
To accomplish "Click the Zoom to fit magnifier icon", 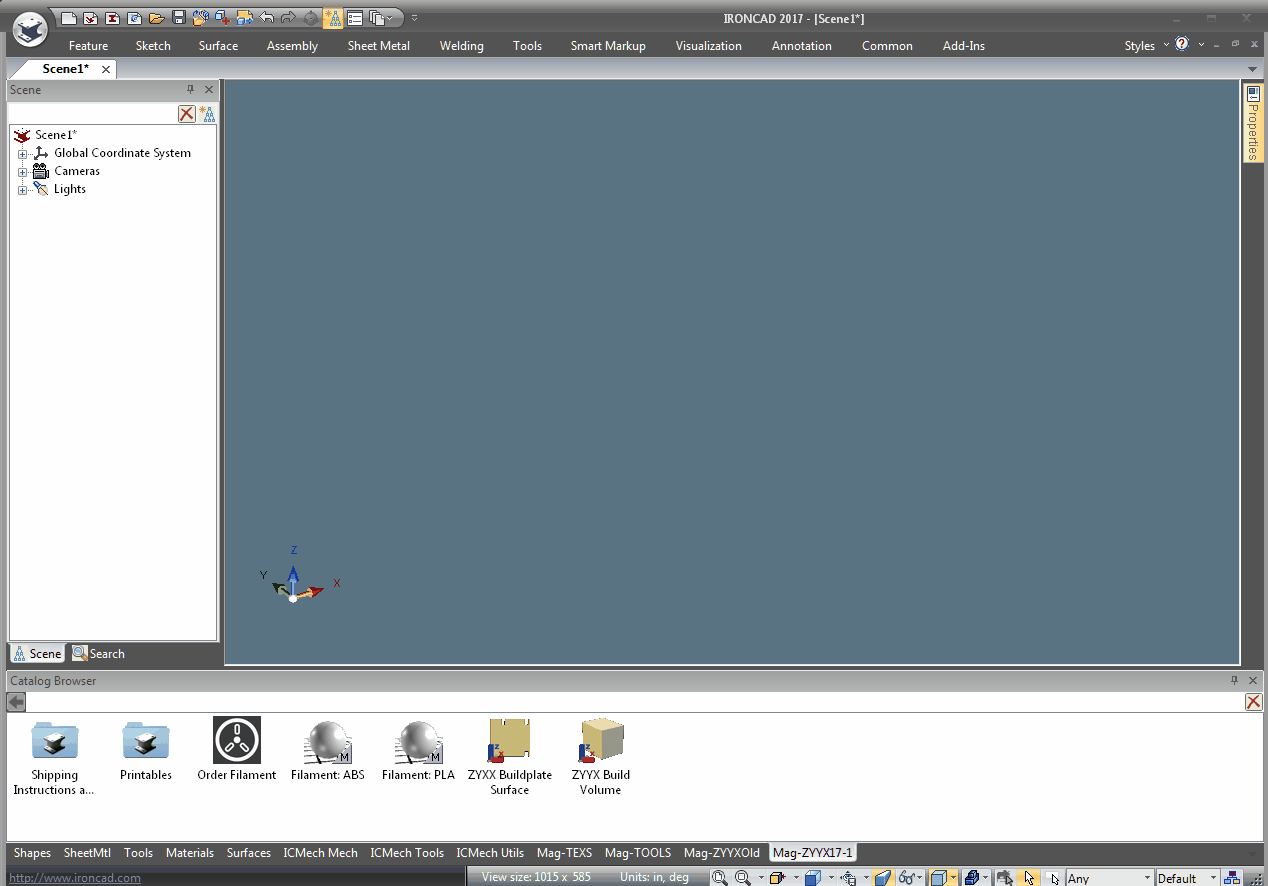I will (720, 878).
